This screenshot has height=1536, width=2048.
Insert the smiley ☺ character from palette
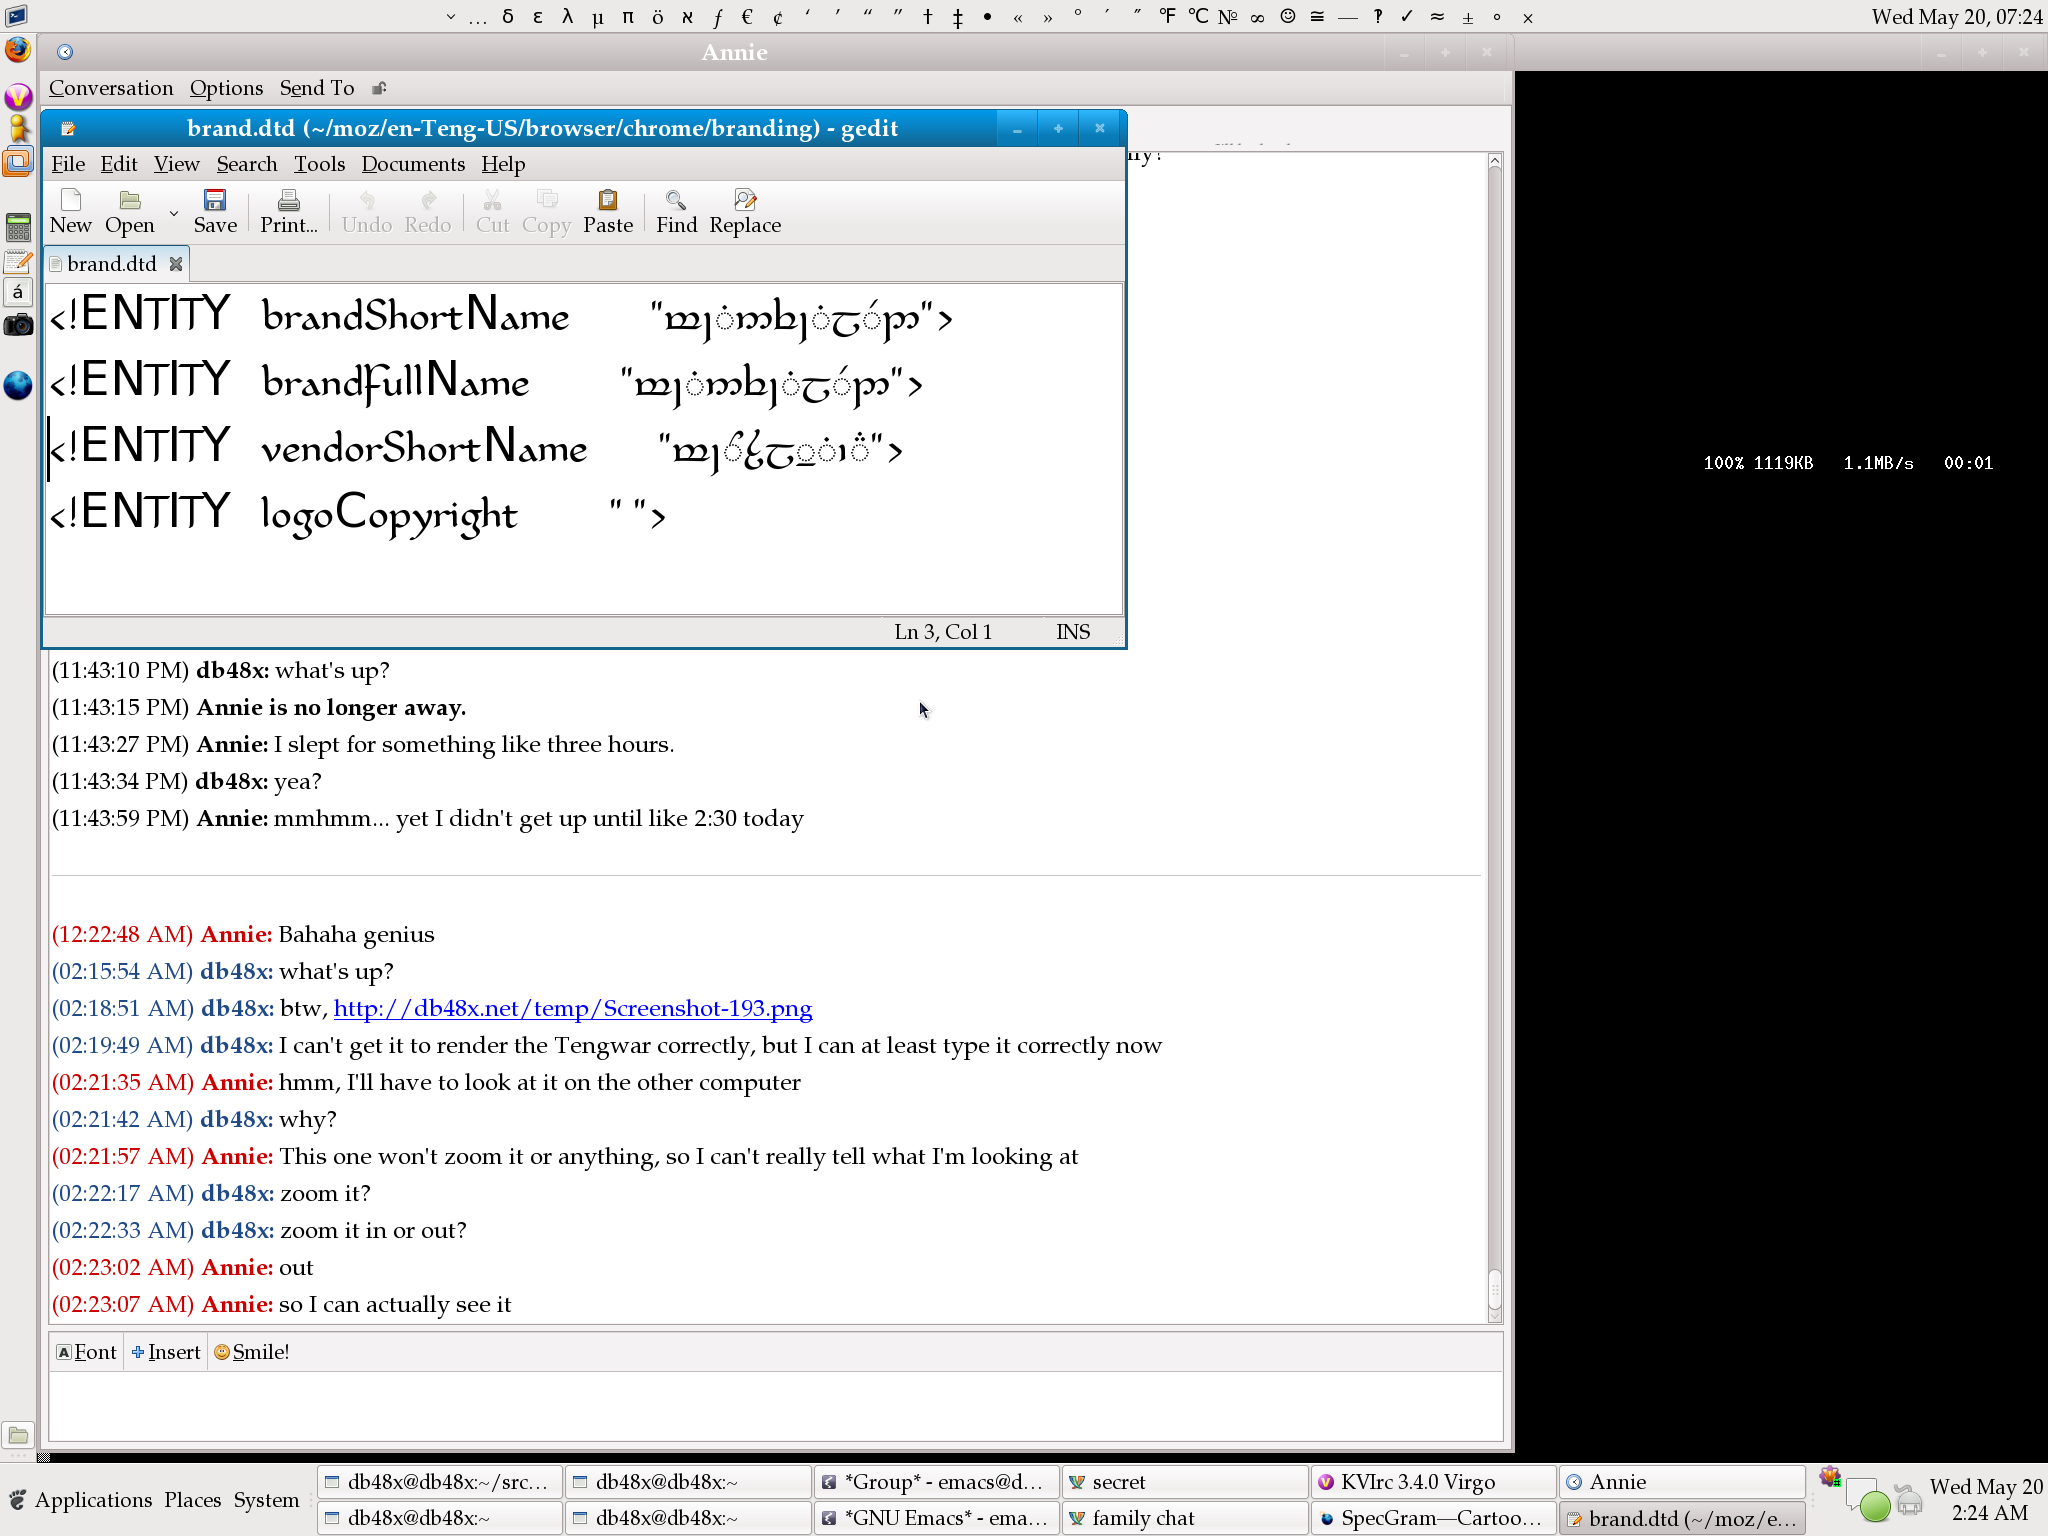1288,17
